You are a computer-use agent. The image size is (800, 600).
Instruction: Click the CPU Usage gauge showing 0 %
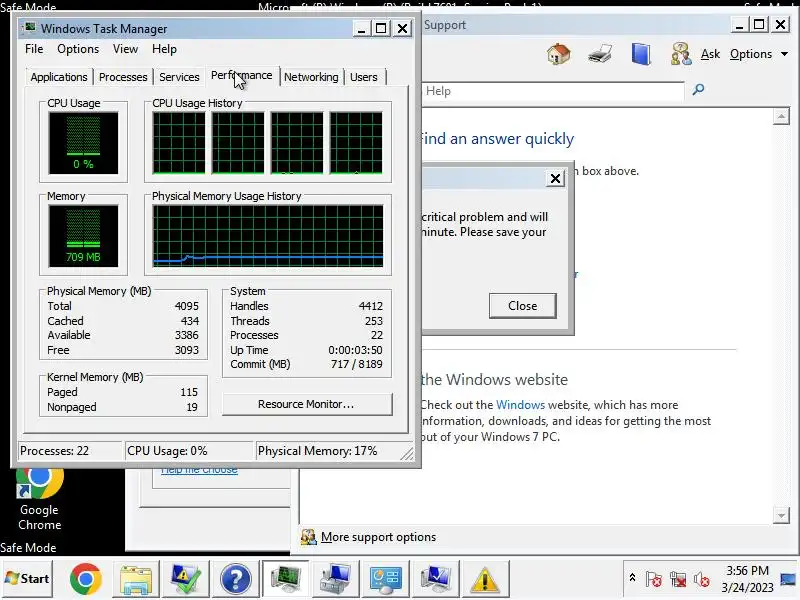pyautogui.click(x=83, y=143)
